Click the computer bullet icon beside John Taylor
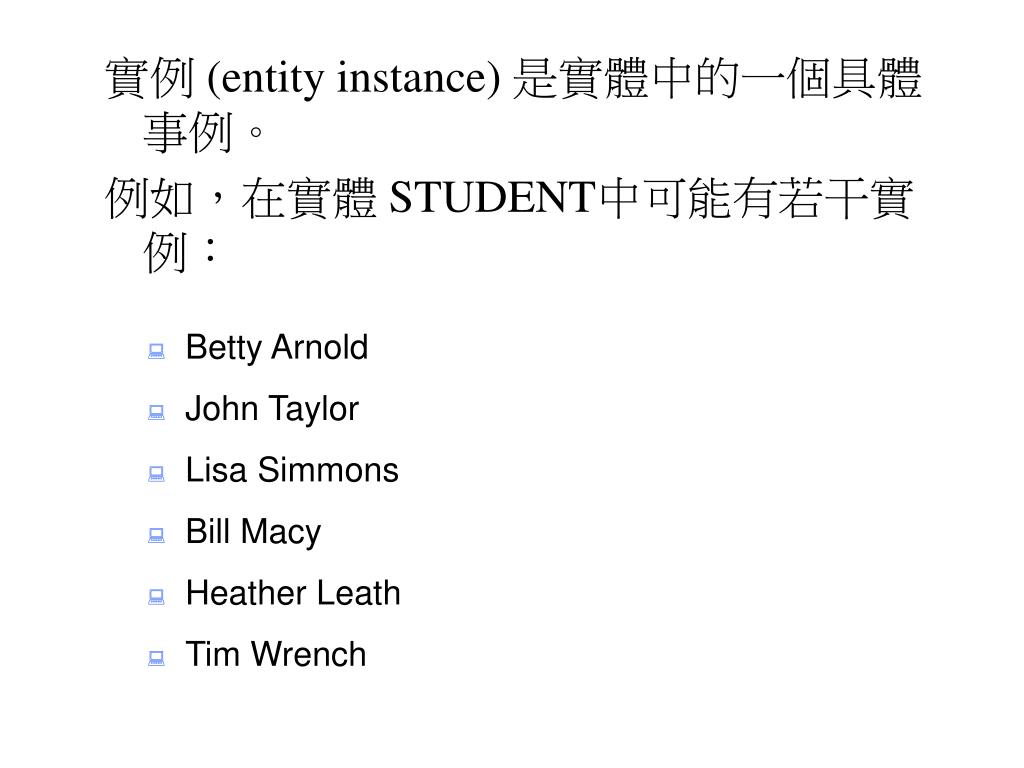Screen dimensions: 1024x768 pos(156,412)
